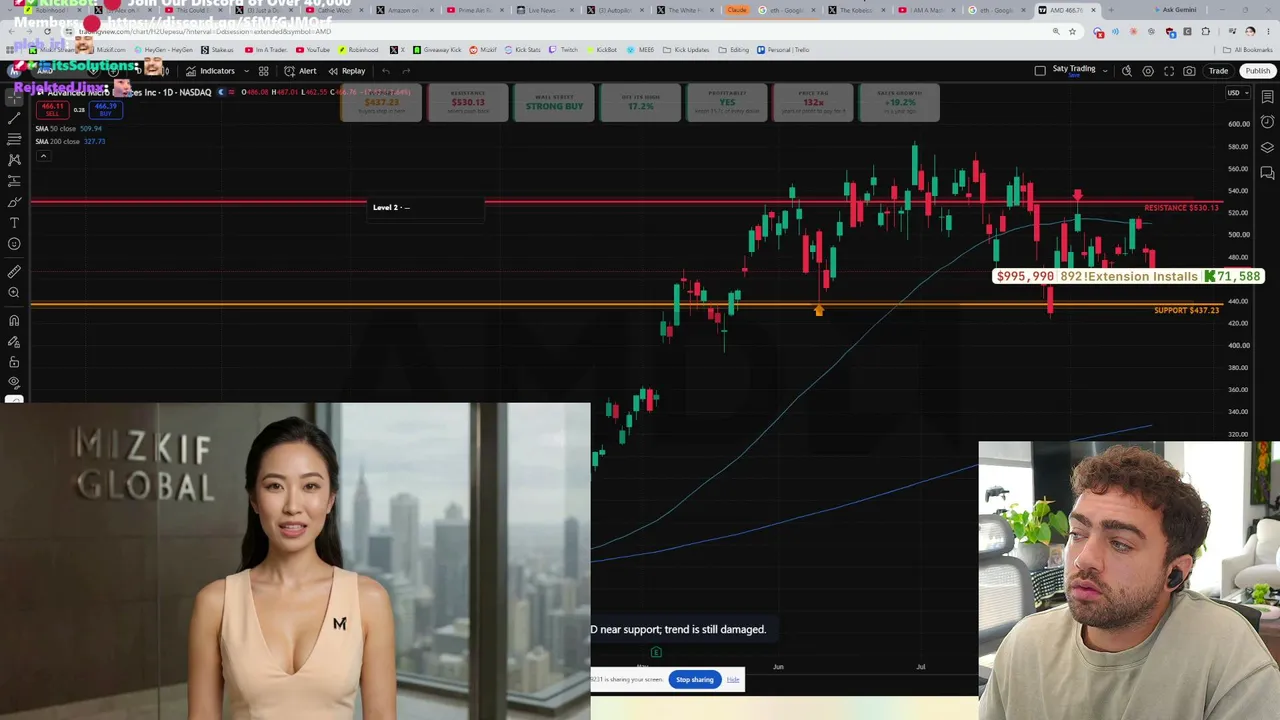Open the YouTube bookmark
Screen dimensions: 1280x720
tap(312, 50)
